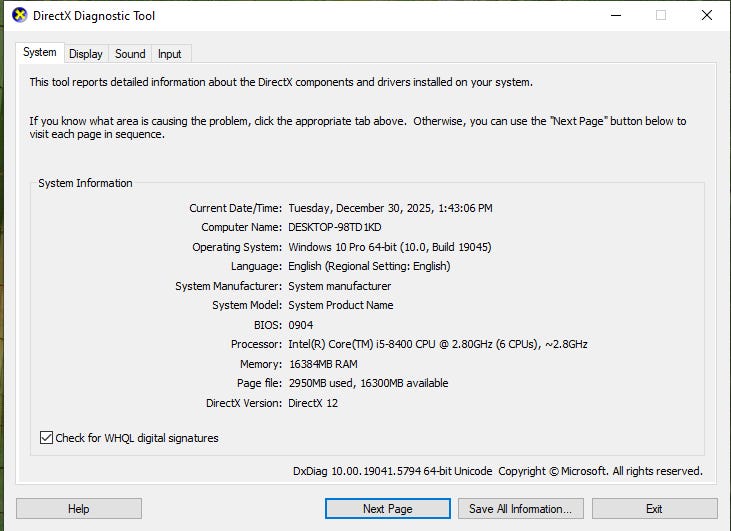The width and height of the screenshot is (731, 531).
Task: Click the Computer Name label
Action: 241,227
